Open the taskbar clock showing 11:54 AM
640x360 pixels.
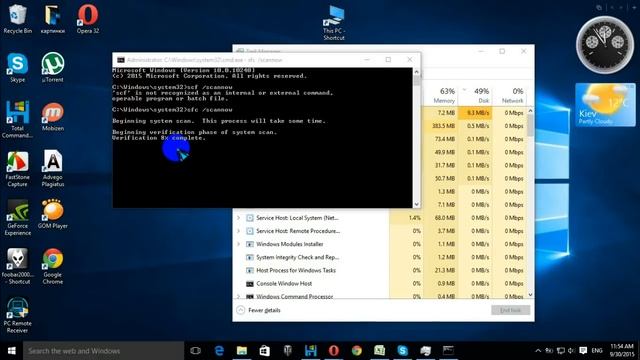622,350
